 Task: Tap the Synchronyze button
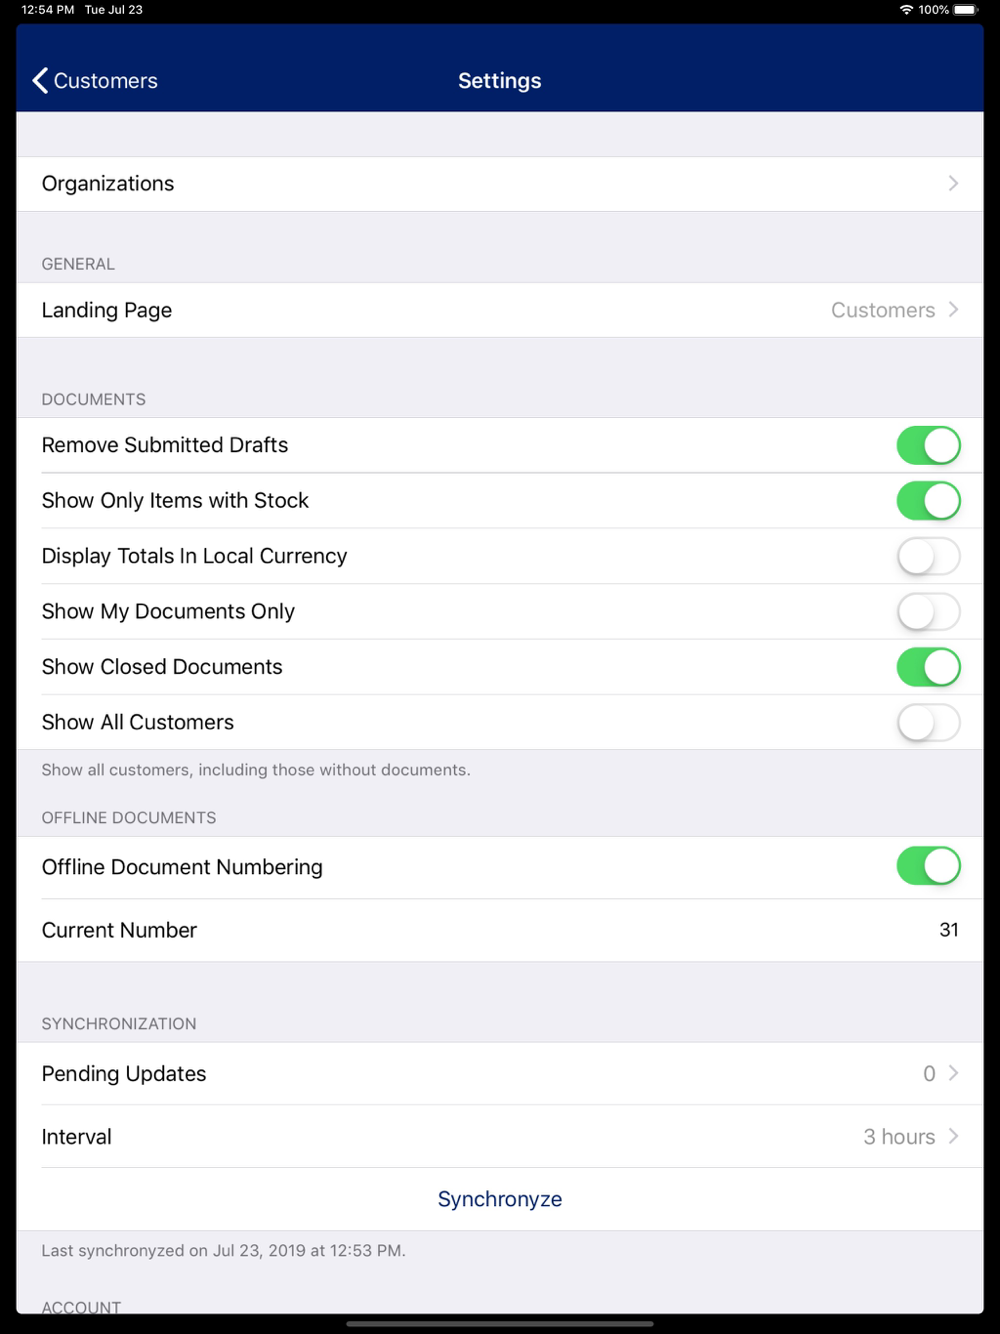click(x=500, y=1199)
